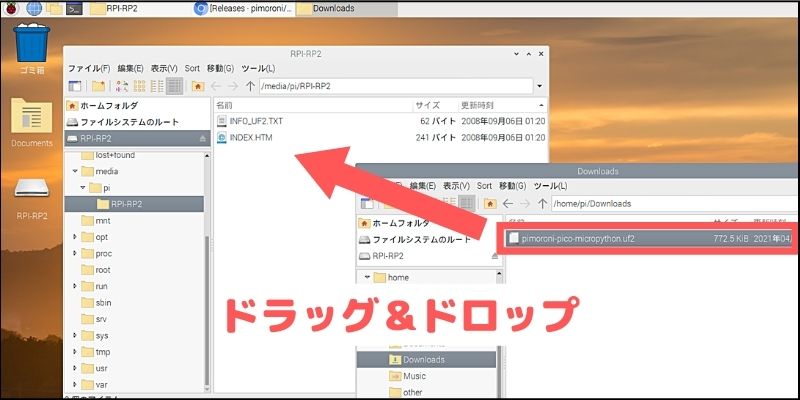Image resolution: width=800 pixels, height=400 pixels.
Task: Expand the run folder tree node
Action: [74, 286]
